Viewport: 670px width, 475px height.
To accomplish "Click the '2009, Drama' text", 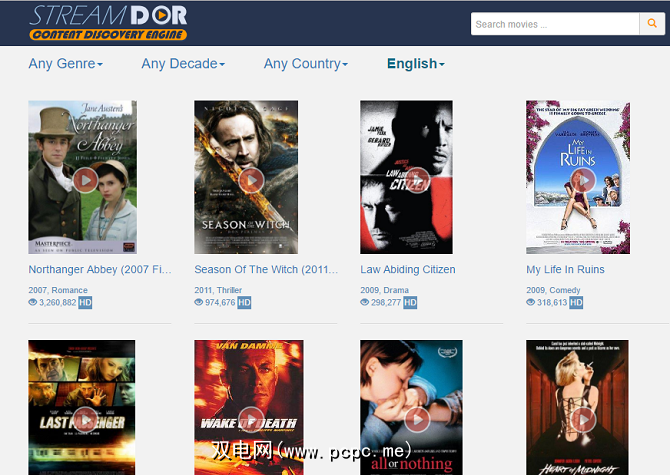I will pos(384,290).
